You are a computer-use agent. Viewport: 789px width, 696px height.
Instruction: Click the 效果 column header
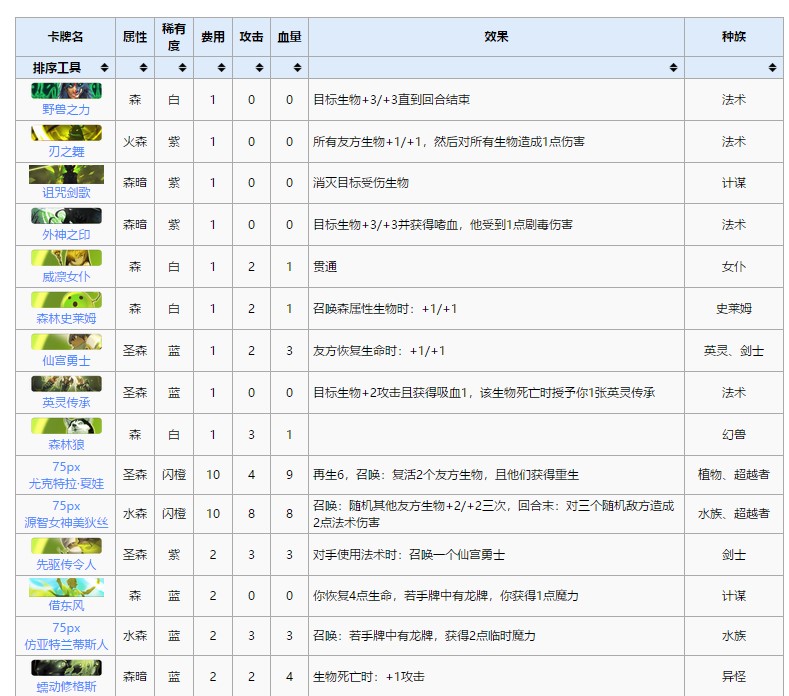point(496,37)
